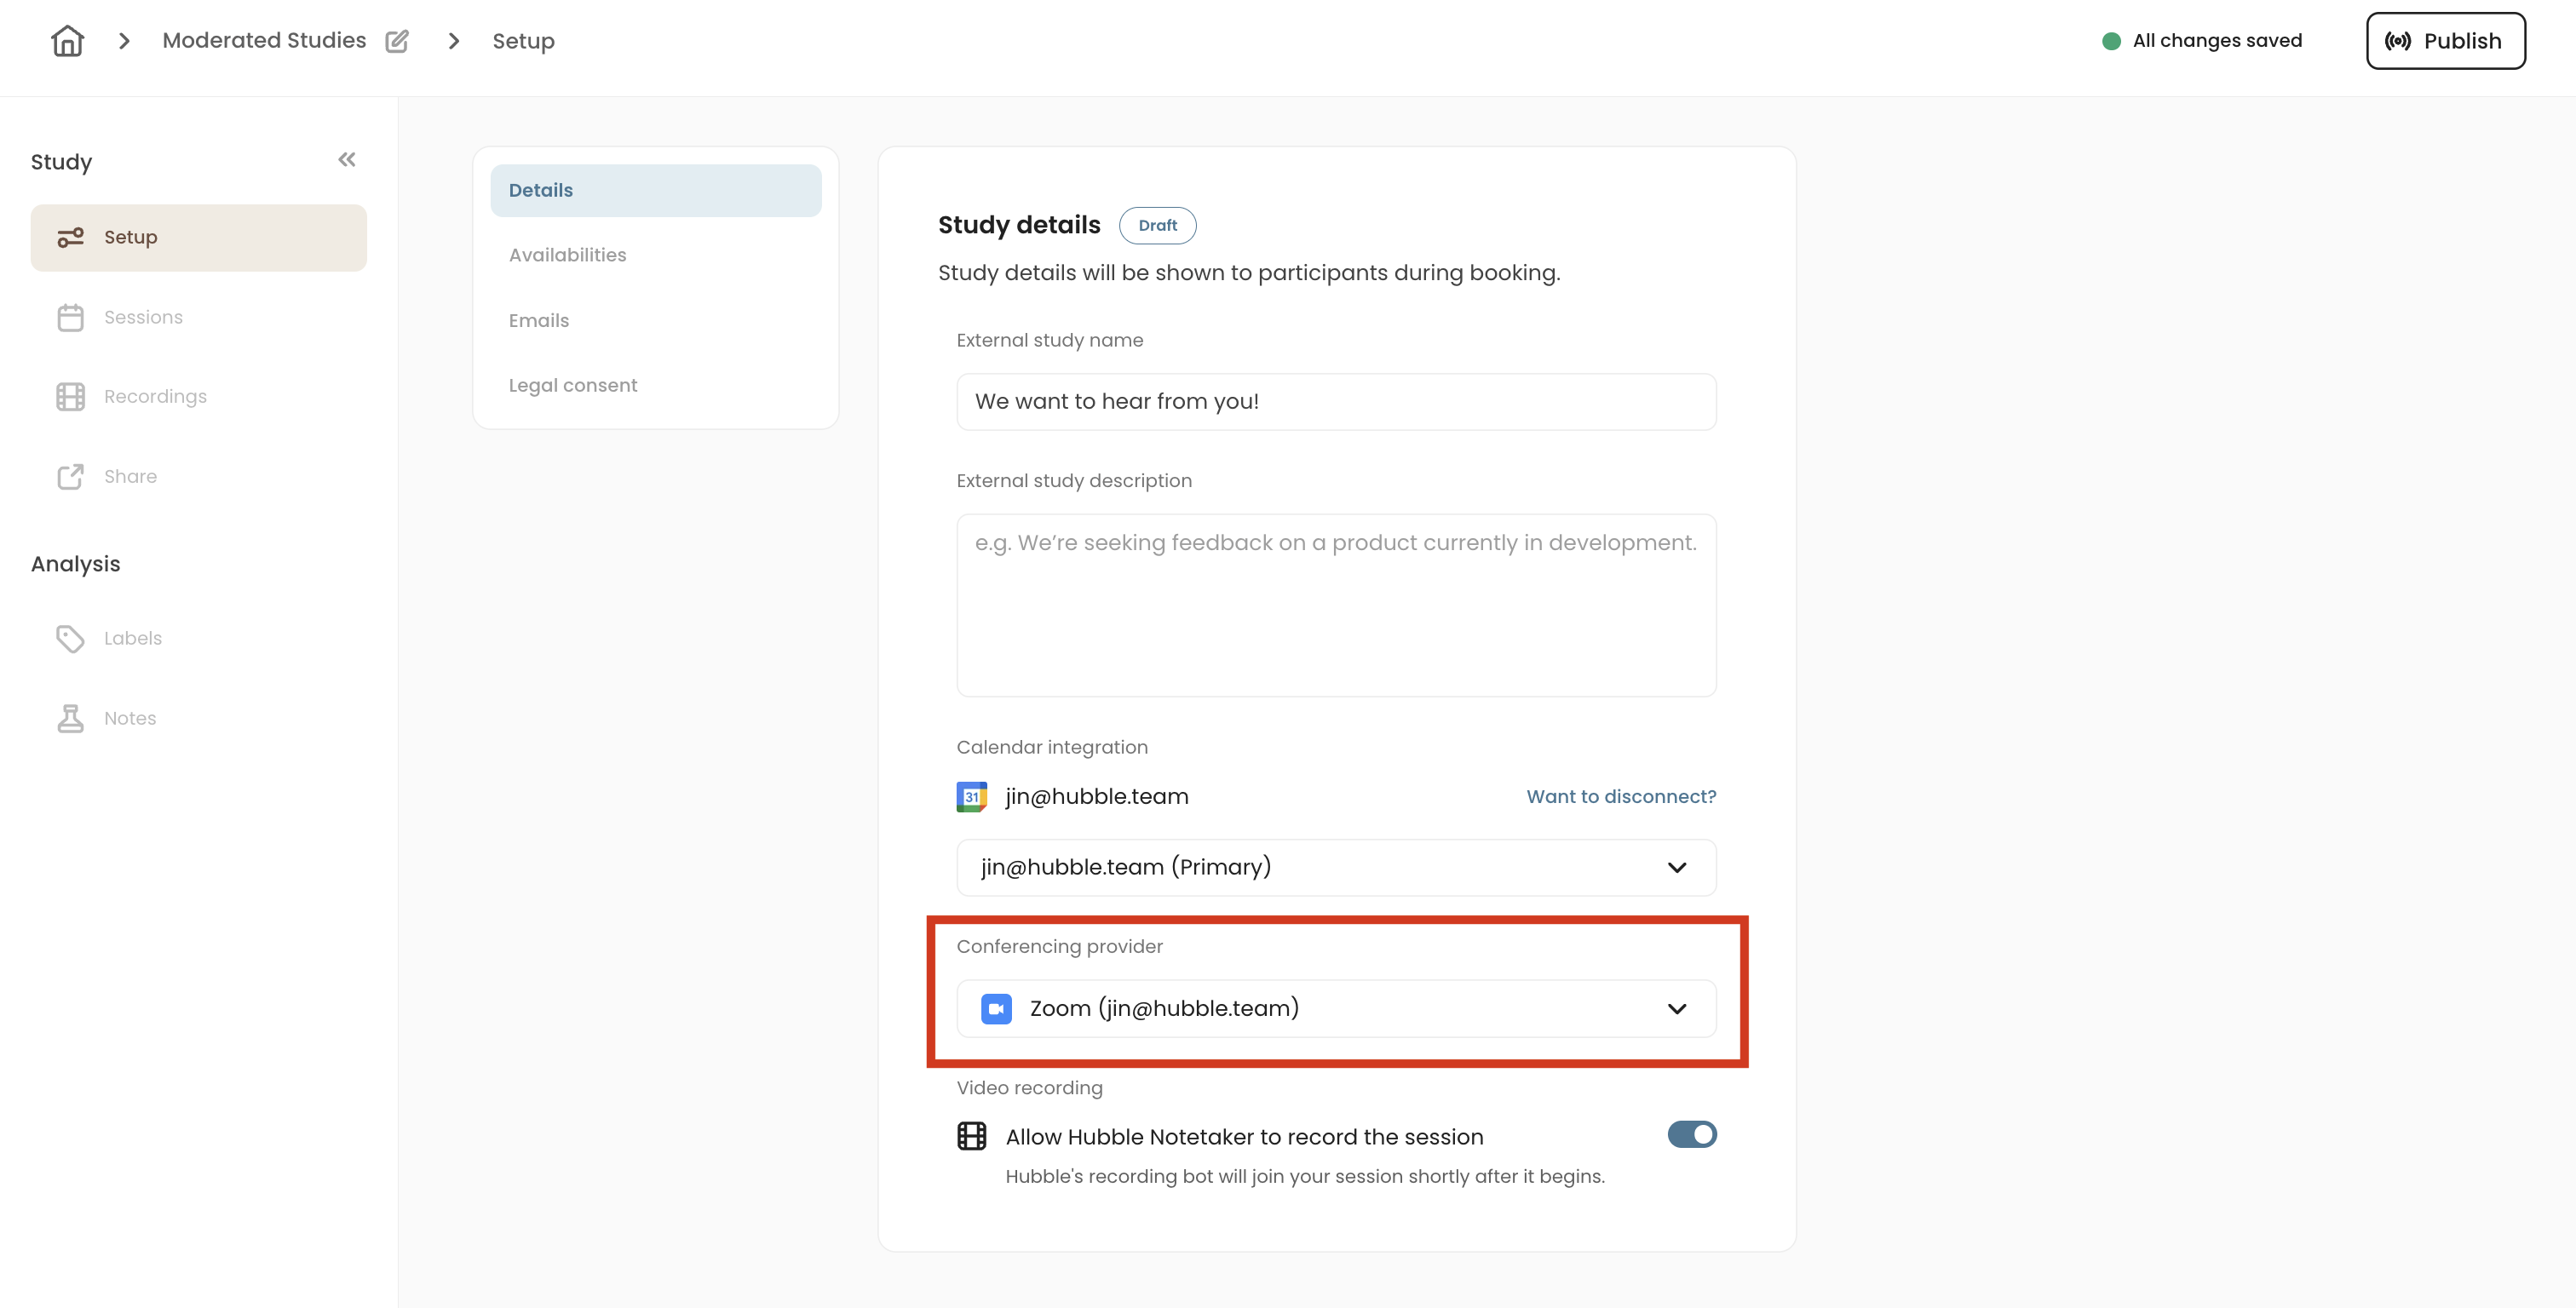Click the green saved-status dot

(x=2111, y=41)
